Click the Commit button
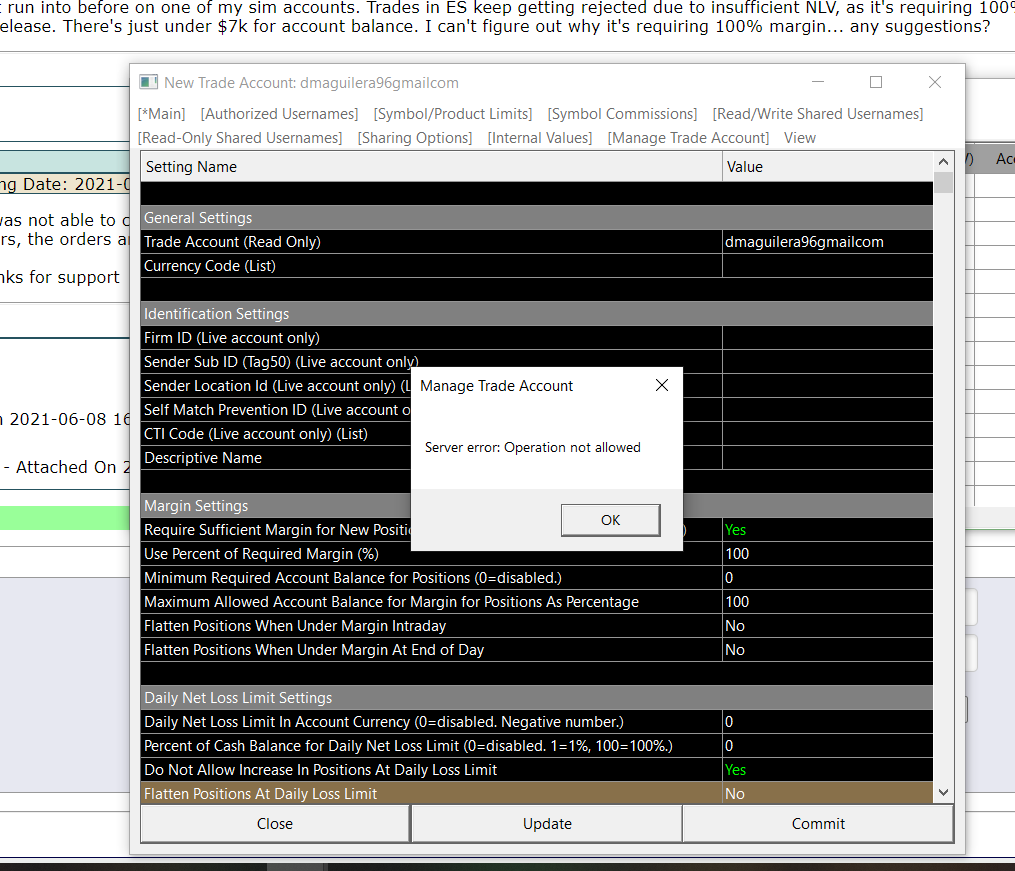Viewport: 1015px width, 871px height. point(818,824)
